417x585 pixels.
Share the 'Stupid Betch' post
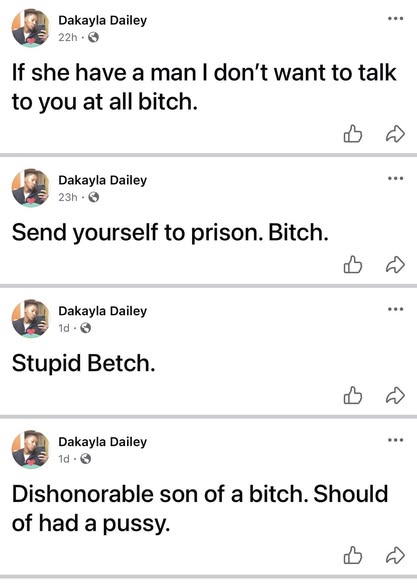[395, 395]
